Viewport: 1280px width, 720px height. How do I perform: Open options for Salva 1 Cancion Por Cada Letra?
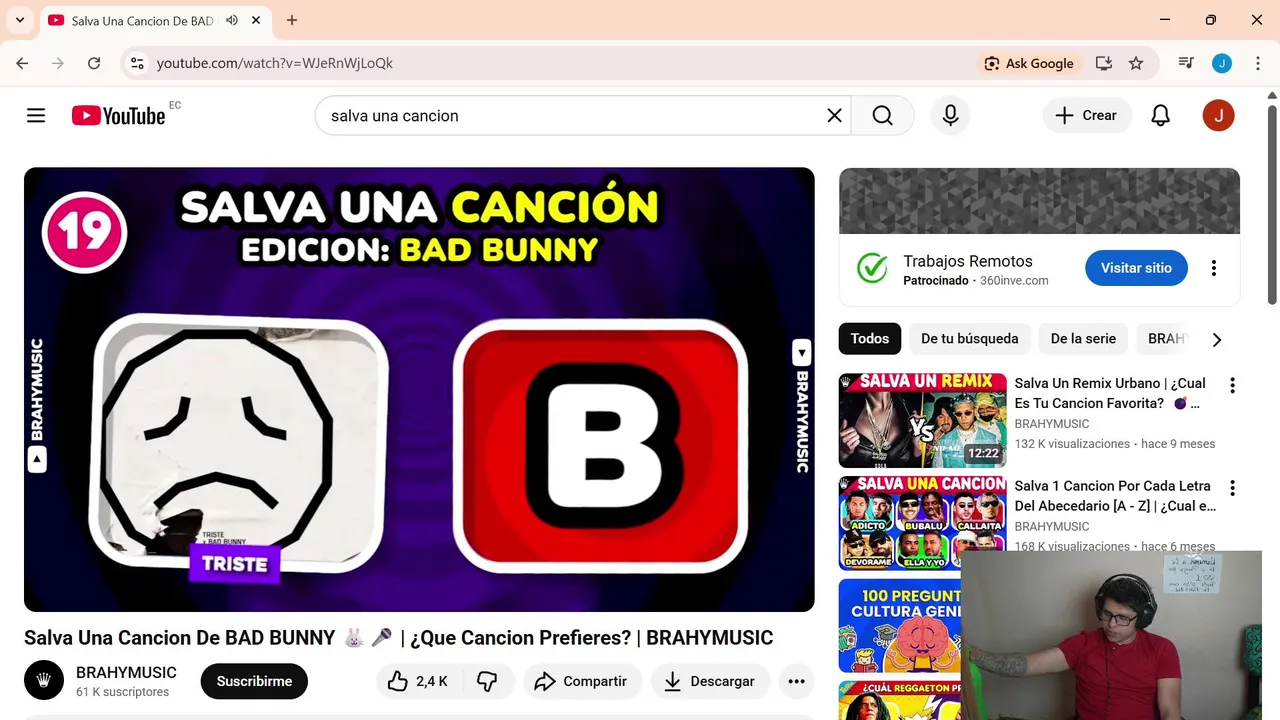(x=1232, y=488)
